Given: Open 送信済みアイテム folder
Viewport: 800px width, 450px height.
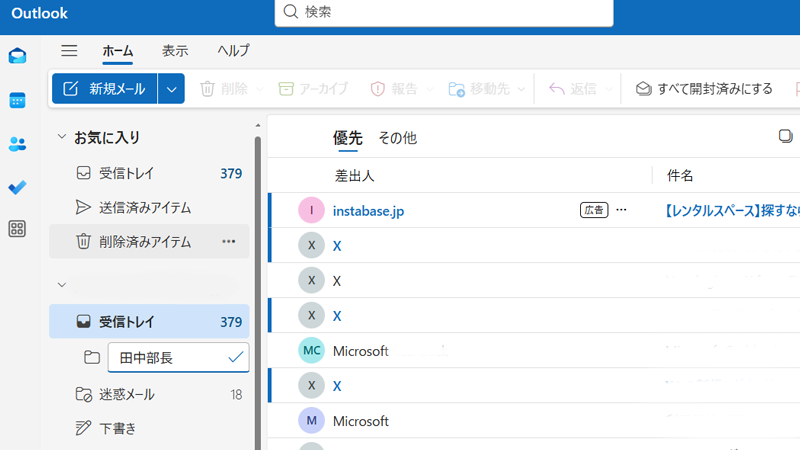Looking at the screenshot, I should click(149, 207).
